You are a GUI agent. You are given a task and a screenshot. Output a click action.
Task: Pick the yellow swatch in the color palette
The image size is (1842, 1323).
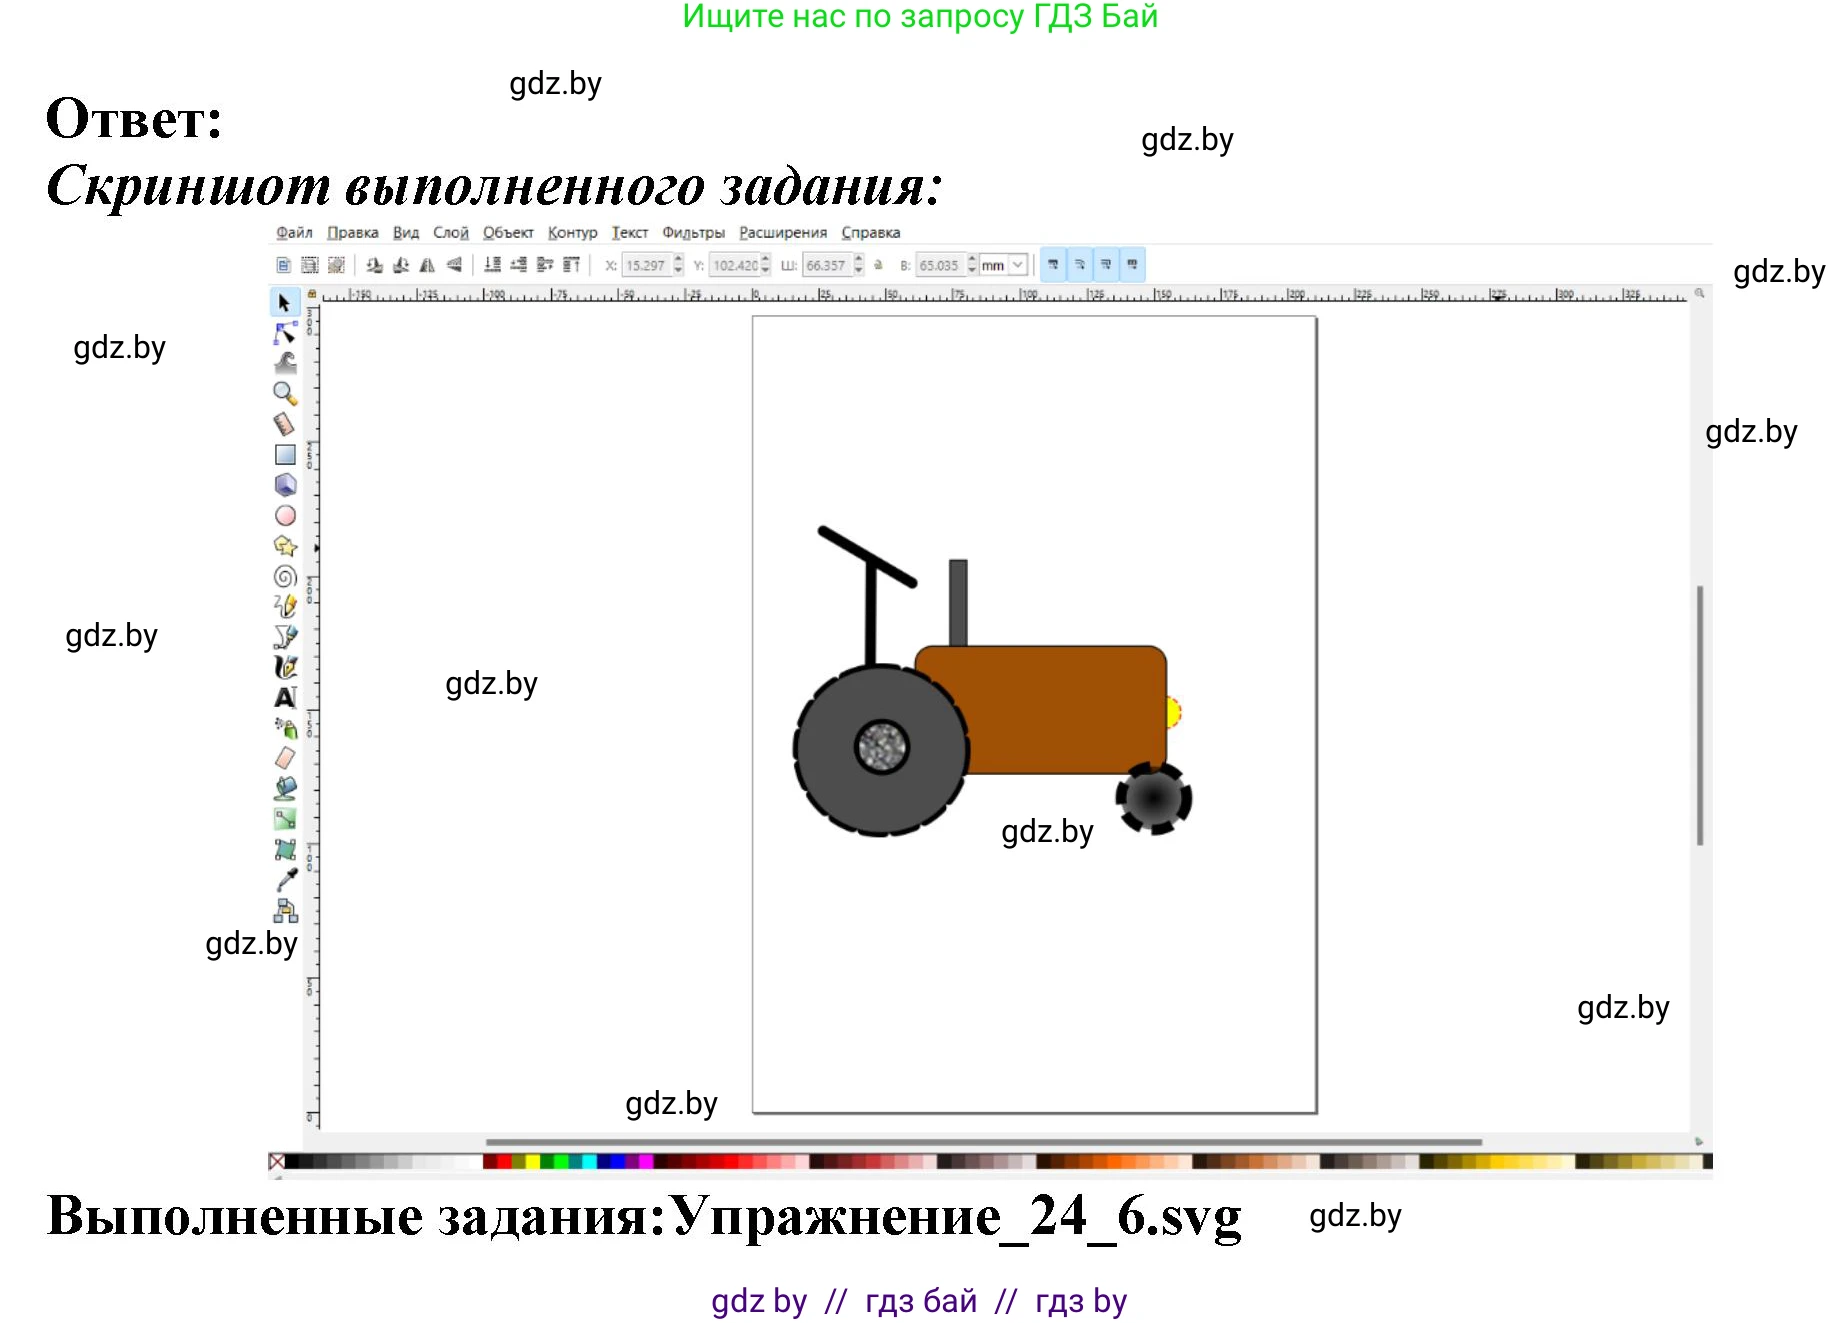[x=533, y=1162]
